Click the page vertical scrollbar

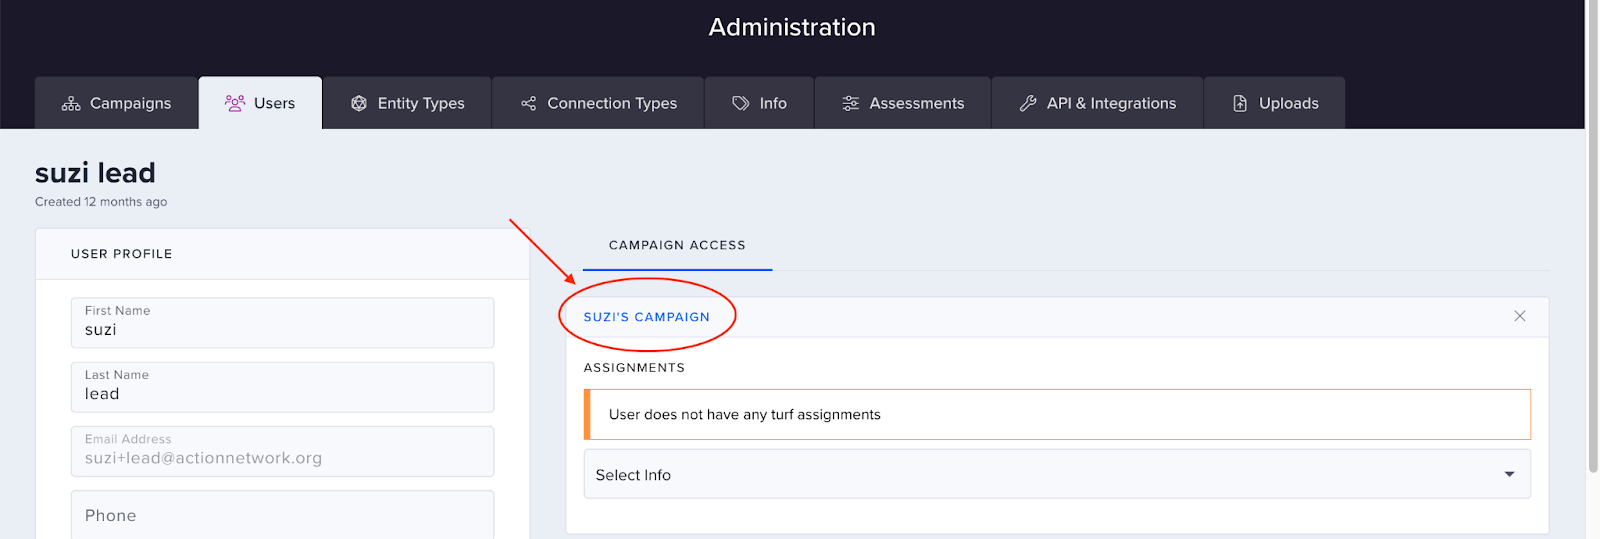tap(1592, 237)
